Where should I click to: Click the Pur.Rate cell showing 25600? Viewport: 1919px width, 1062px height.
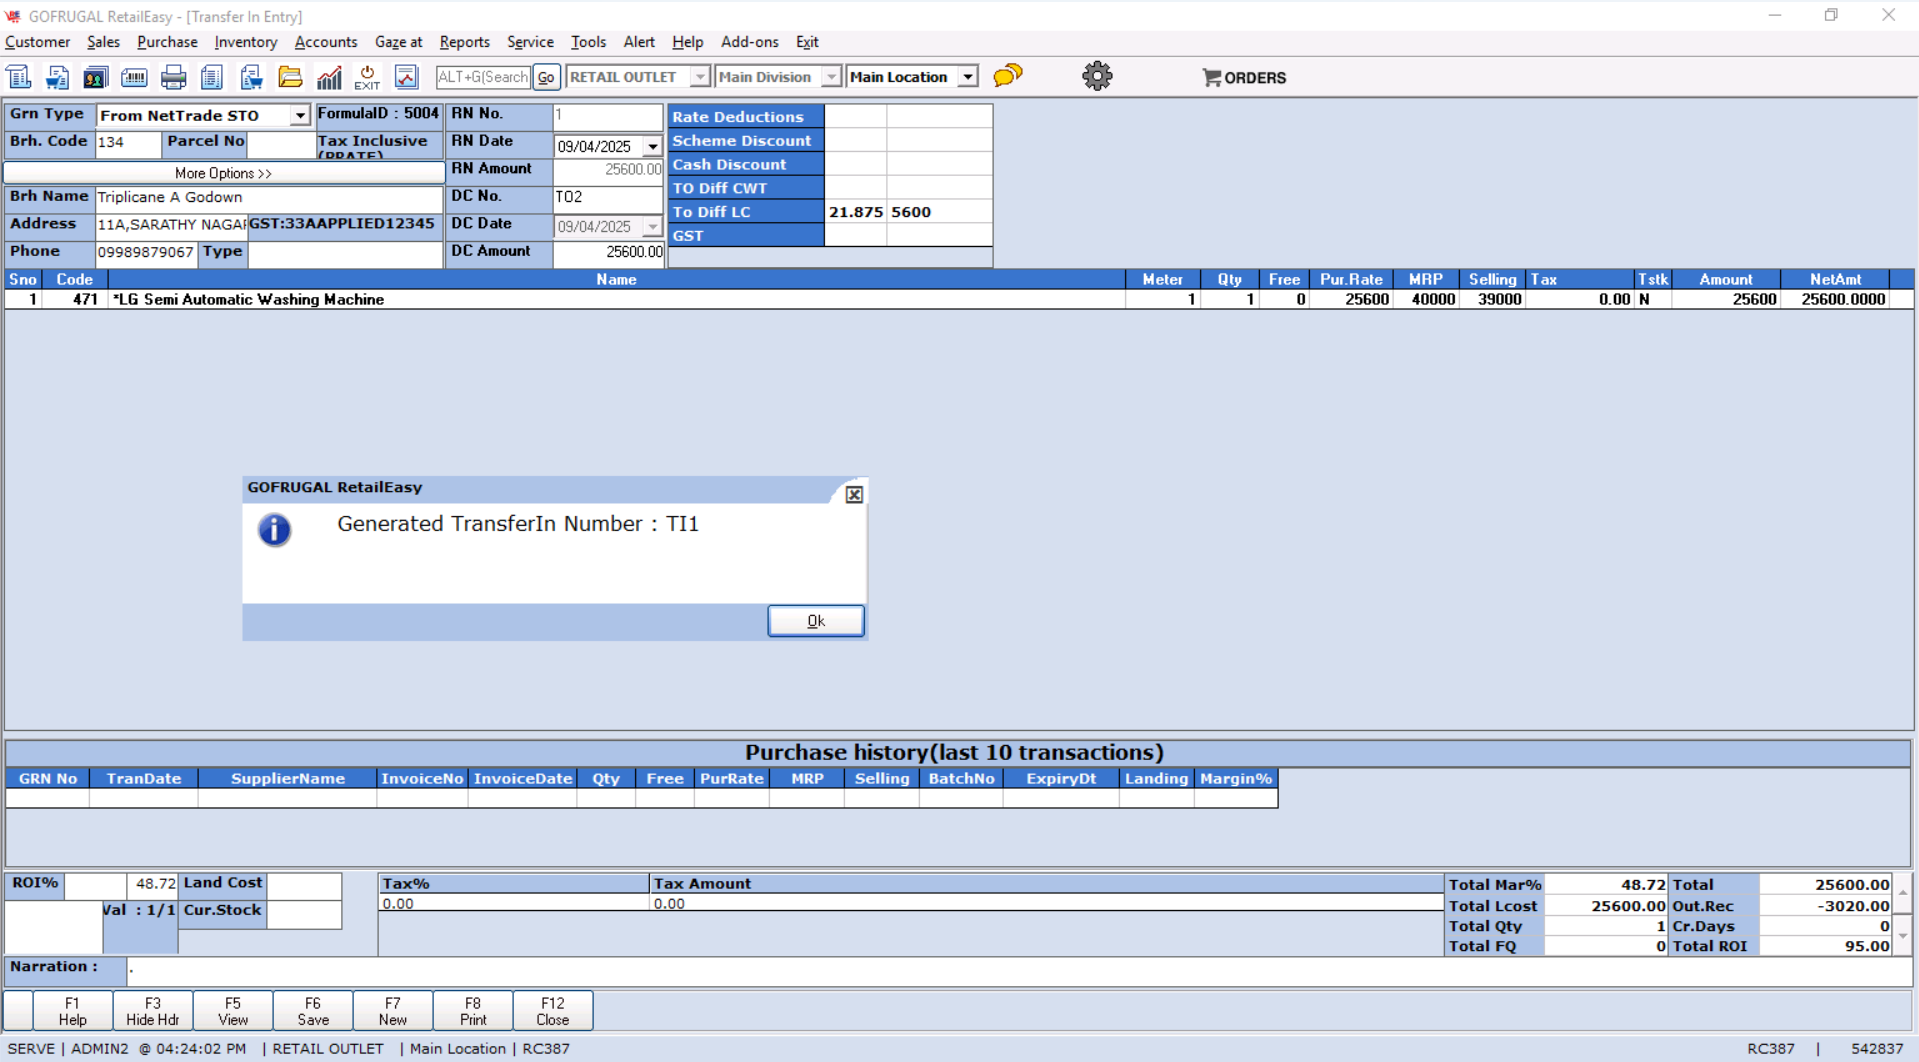click(x=1351, y=299)
